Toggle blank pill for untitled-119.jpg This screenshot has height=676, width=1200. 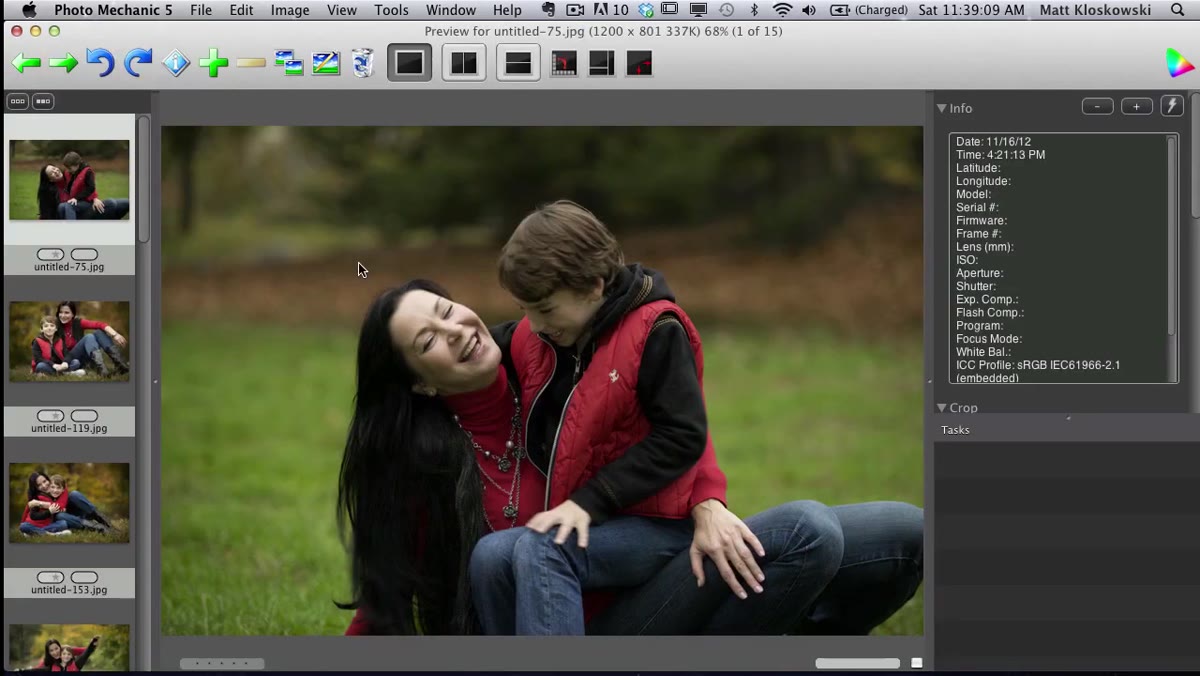(85, 416)
